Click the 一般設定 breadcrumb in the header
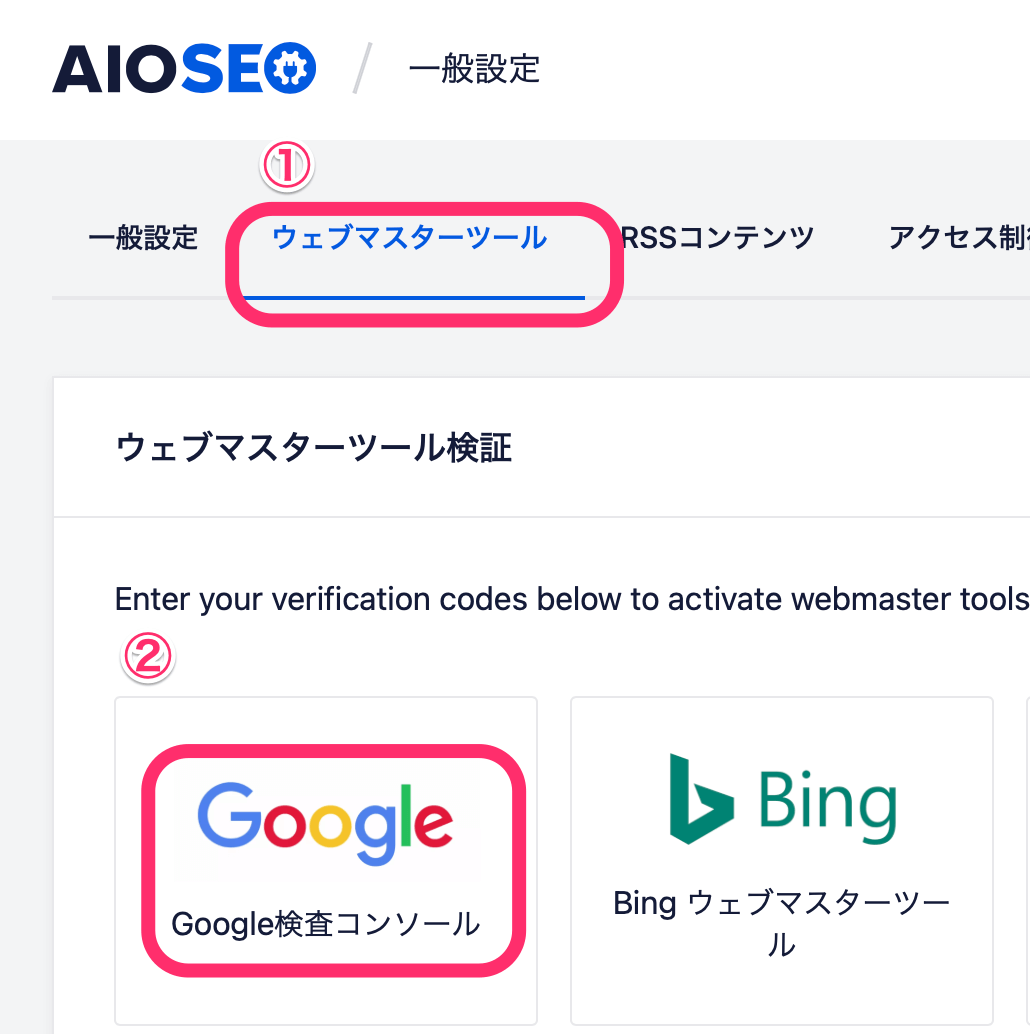Screen dimensions: 1030x1034 pos(473,69)
